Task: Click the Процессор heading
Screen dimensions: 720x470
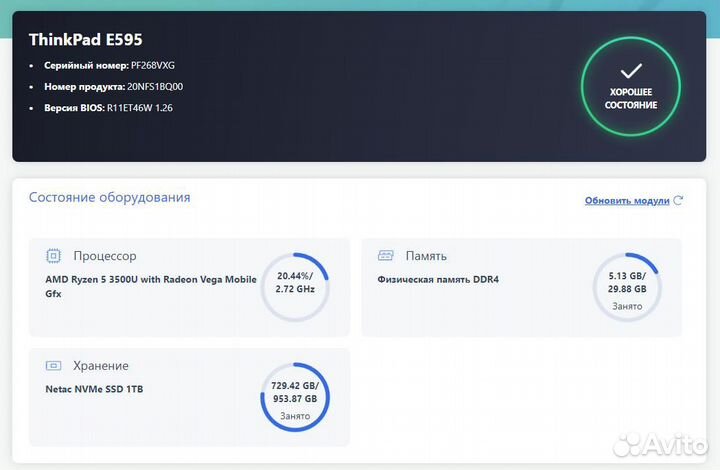Action: 105,256
